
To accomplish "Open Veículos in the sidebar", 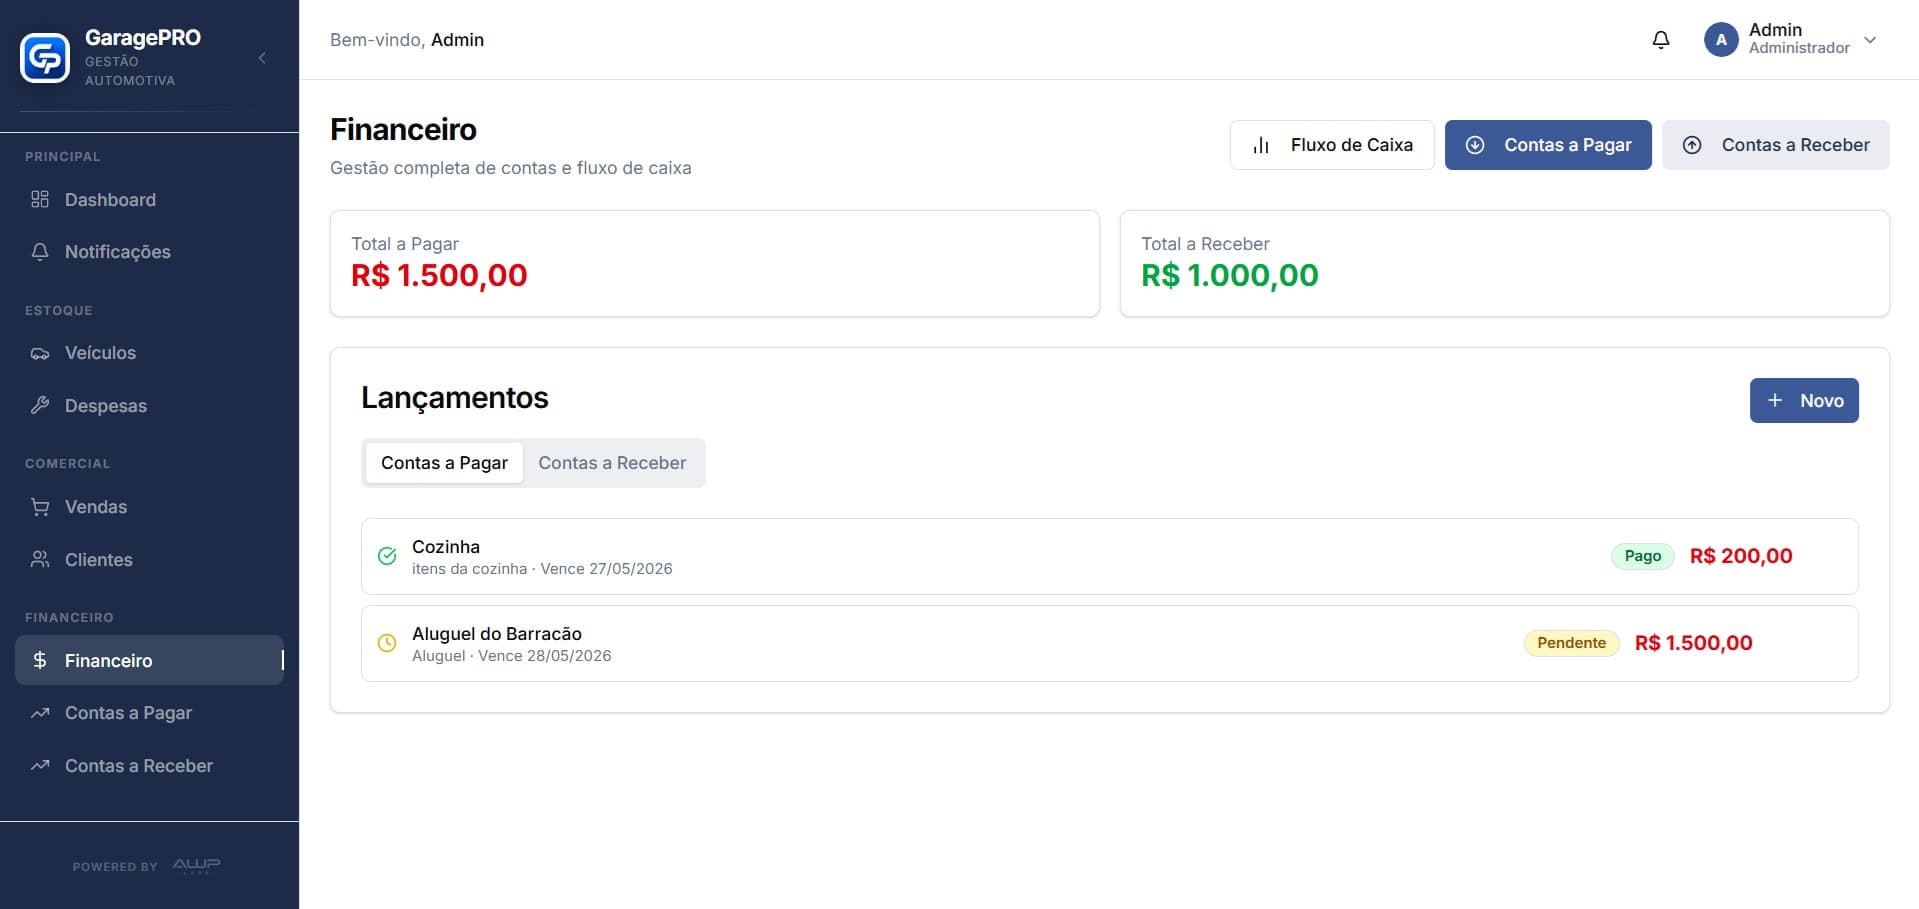I will (x=149, y=353).
